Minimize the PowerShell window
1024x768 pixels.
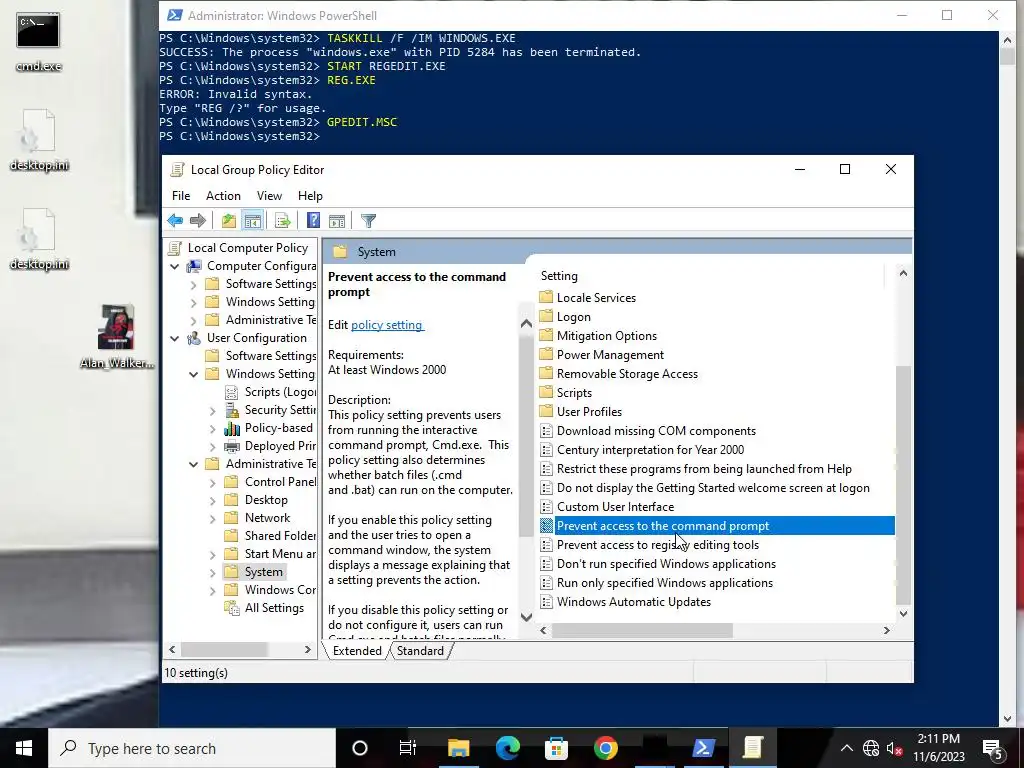point(902,15)
